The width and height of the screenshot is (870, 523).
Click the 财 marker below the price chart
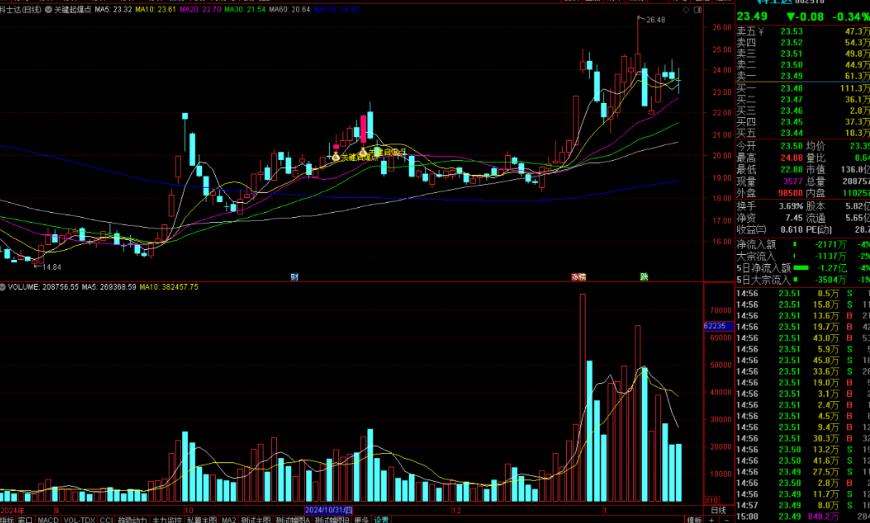coord(294,277)
